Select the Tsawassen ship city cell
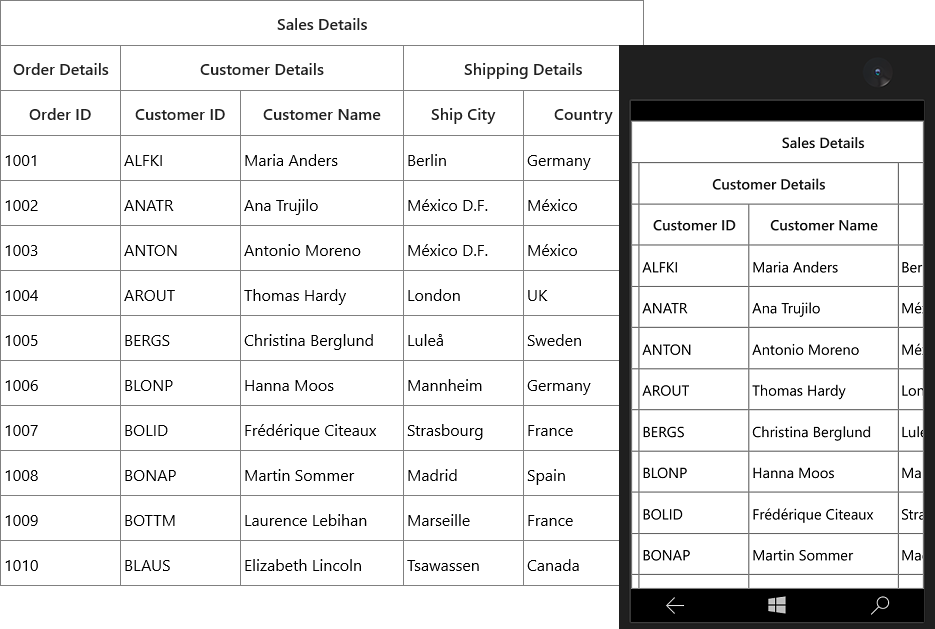The width and height of the screenshot is (935, 629). [x=463, y=564]
